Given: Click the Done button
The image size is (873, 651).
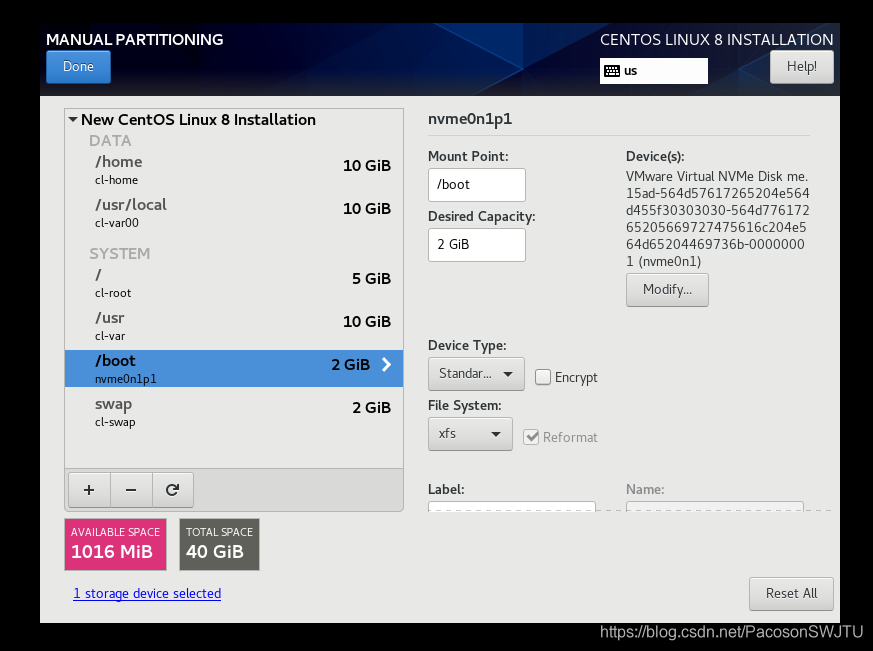Looking at the screenshot, I should point(79,67).
